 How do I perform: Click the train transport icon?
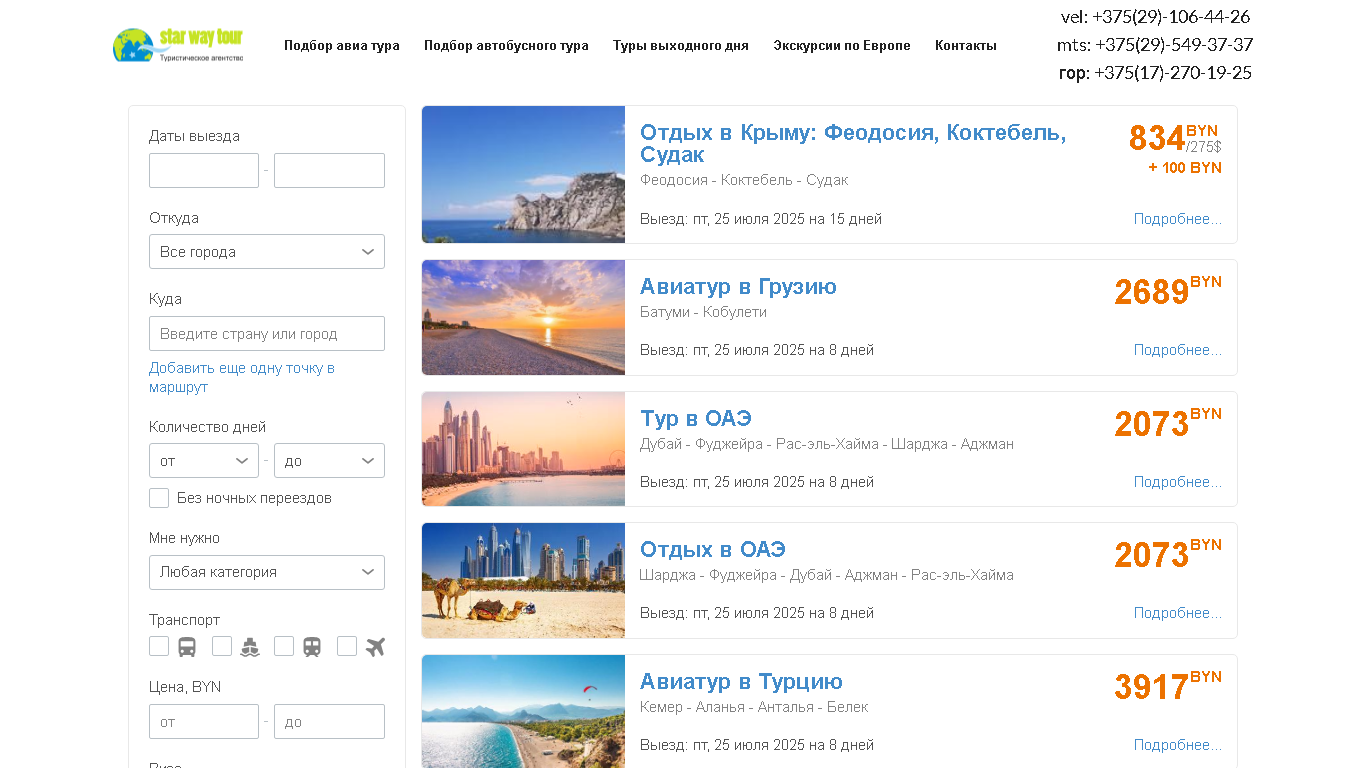(312, 647)
